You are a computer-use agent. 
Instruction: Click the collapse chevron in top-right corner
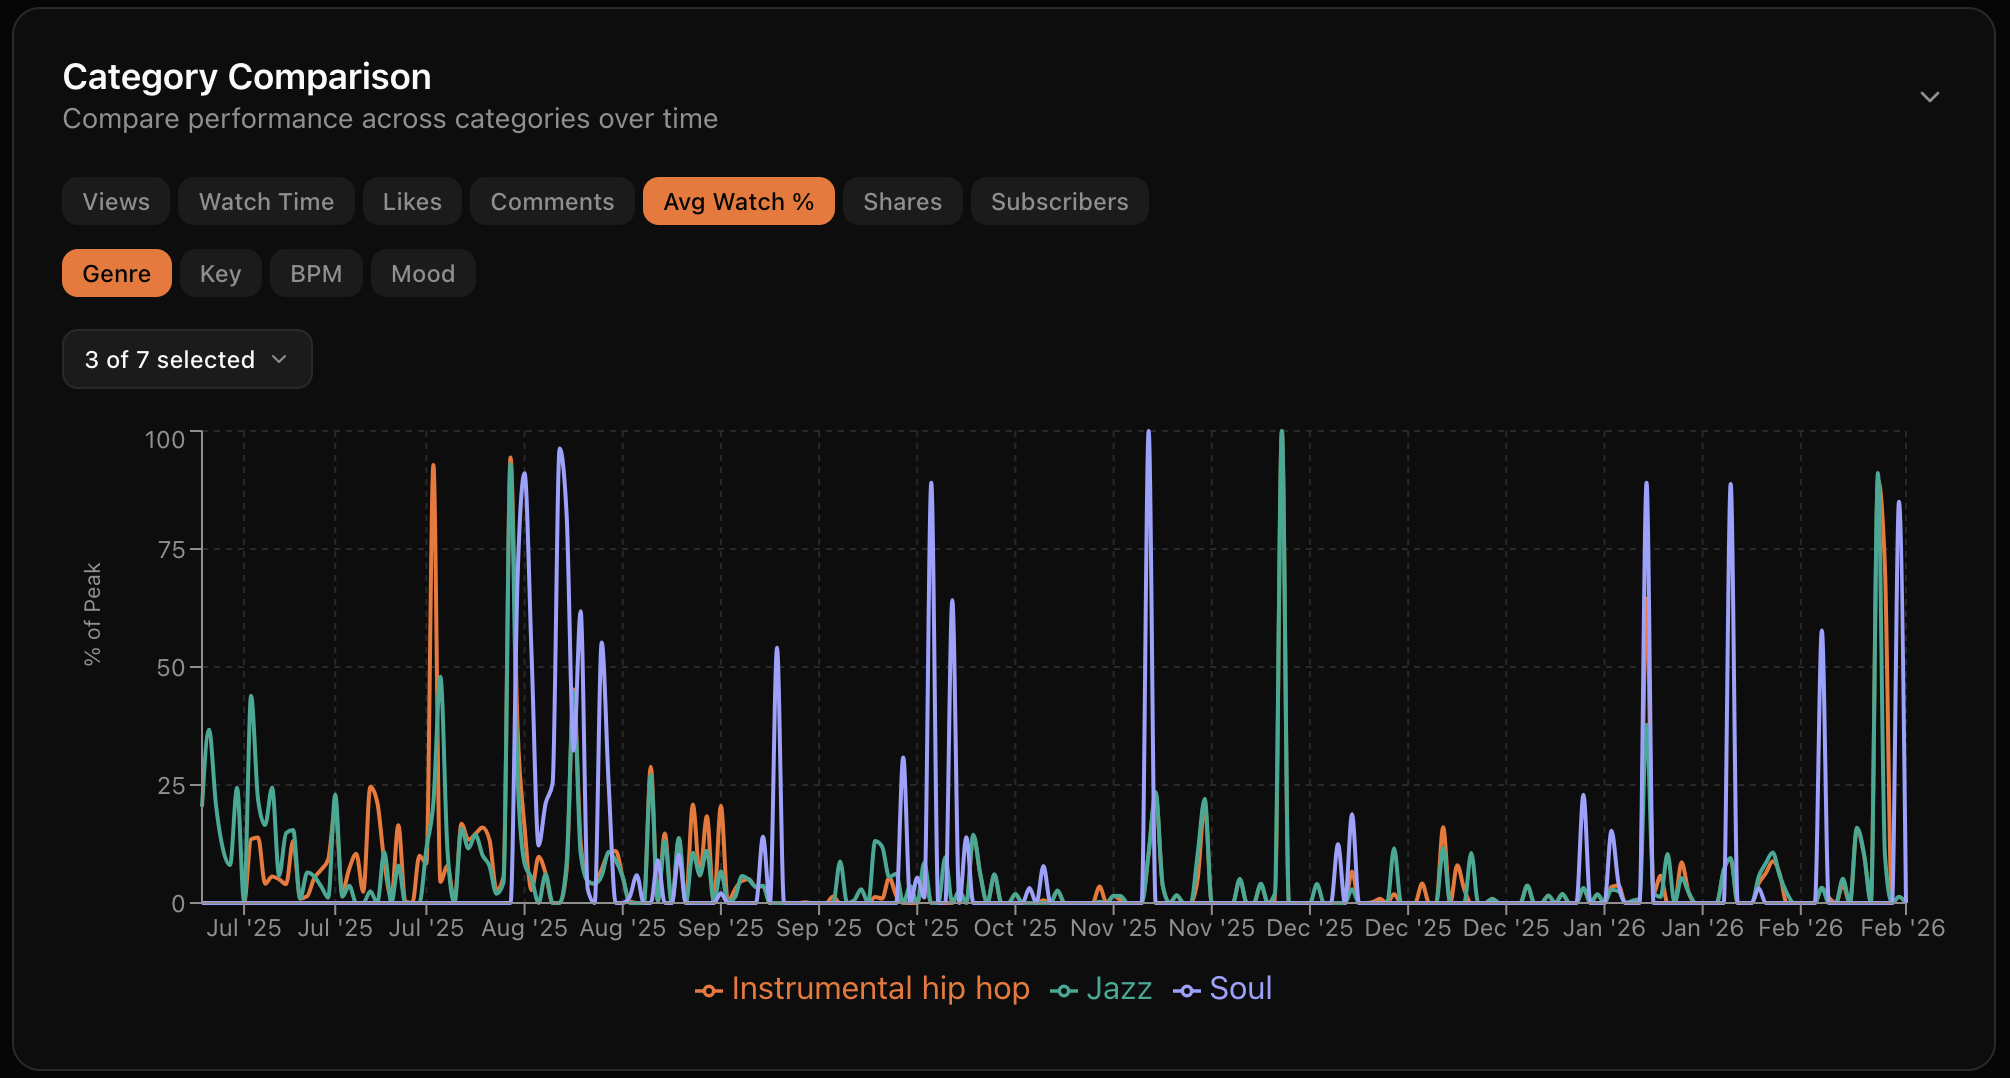click(x=1930, y=97)
